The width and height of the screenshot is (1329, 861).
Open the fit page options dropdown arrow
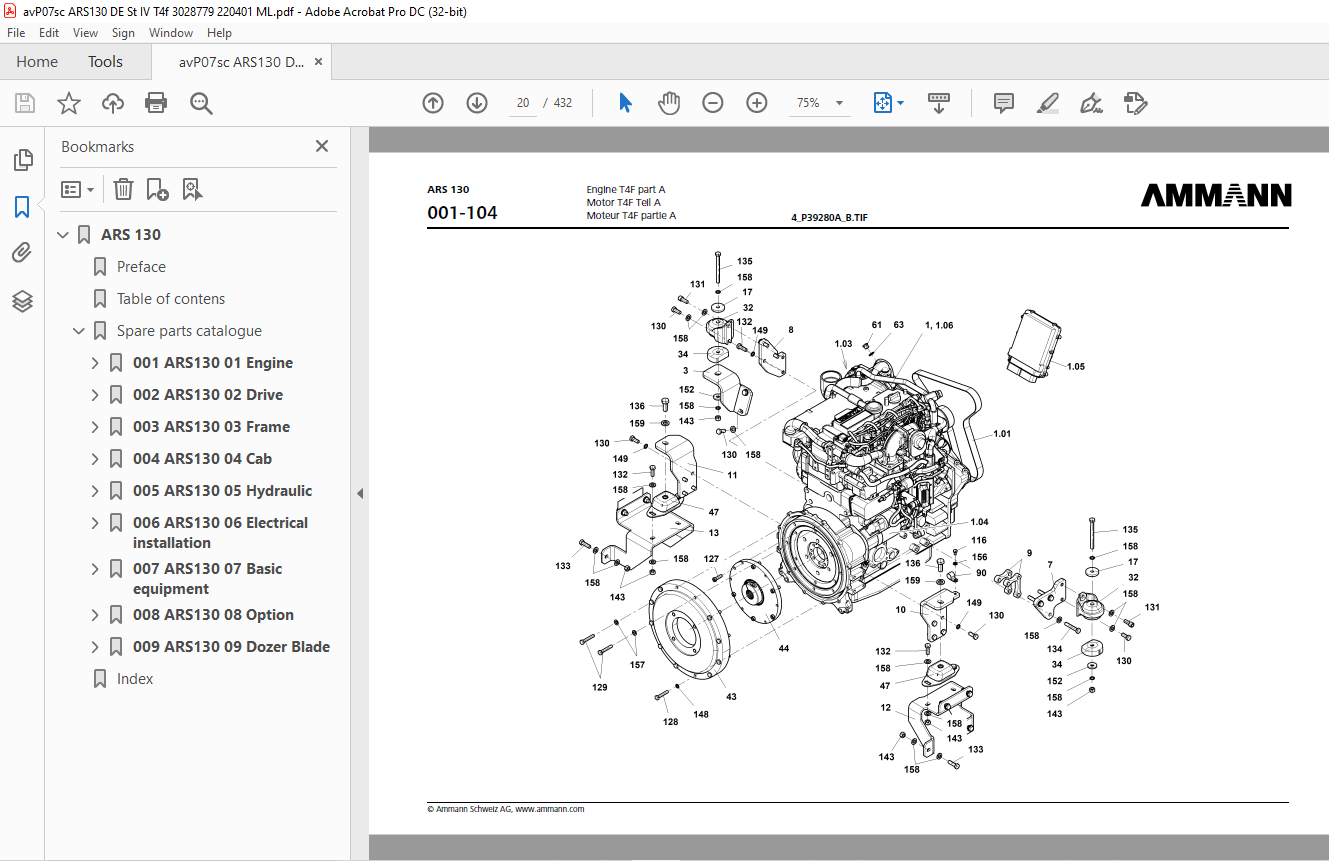tap(900, 103)
